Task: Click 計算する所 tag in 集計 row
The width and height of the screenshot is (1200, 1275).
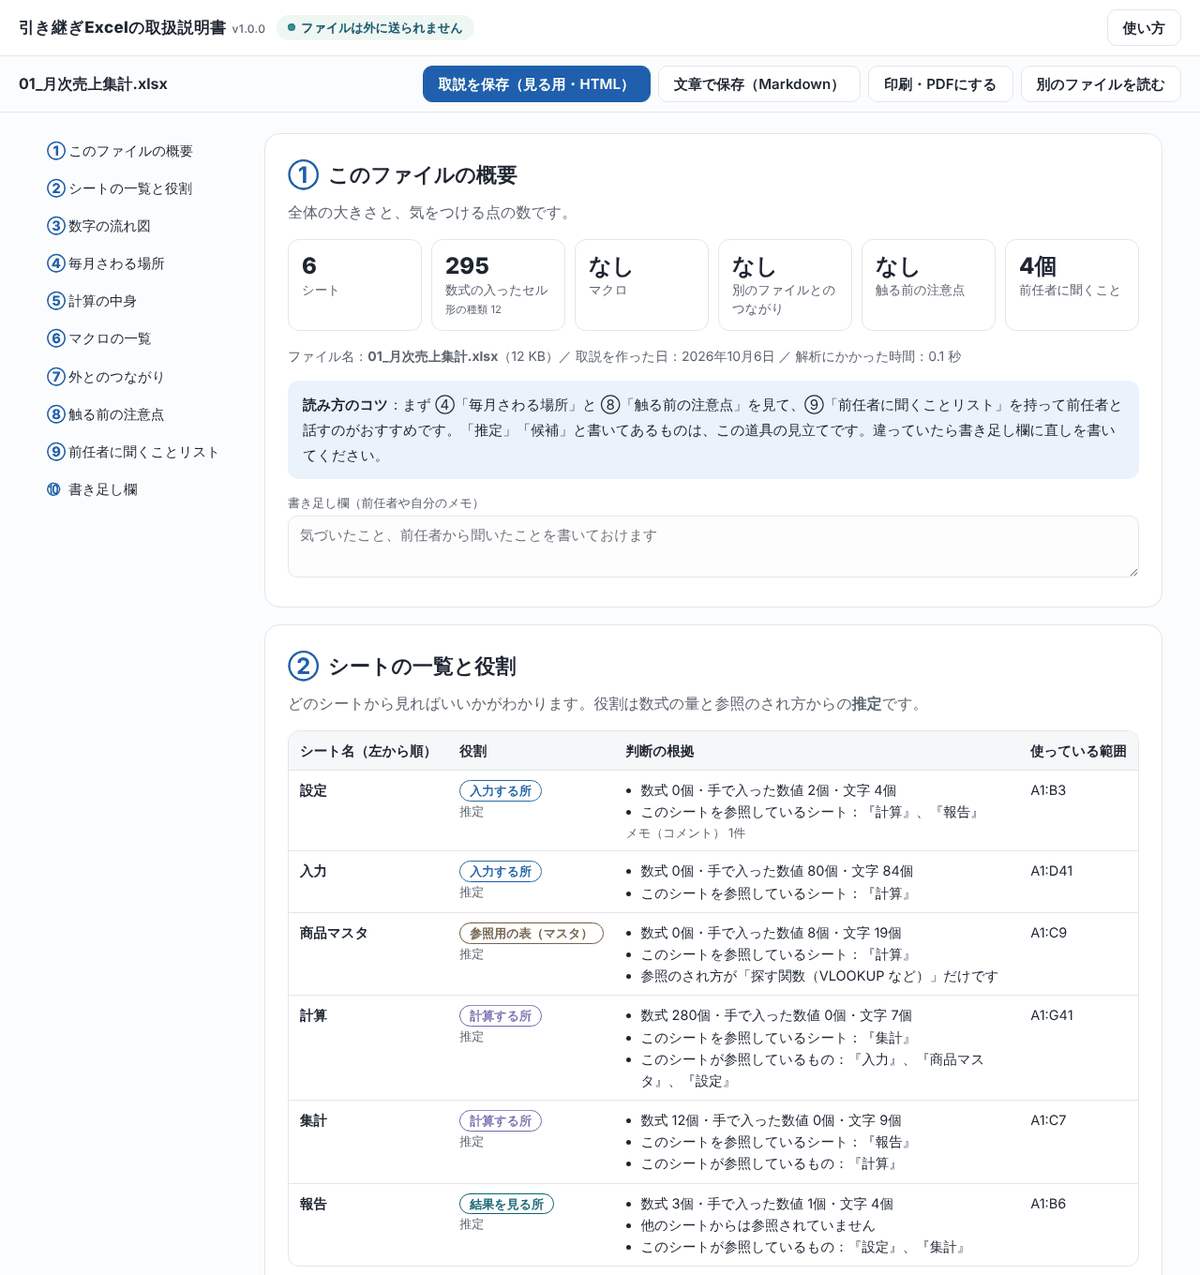Action: [500, 1121]
